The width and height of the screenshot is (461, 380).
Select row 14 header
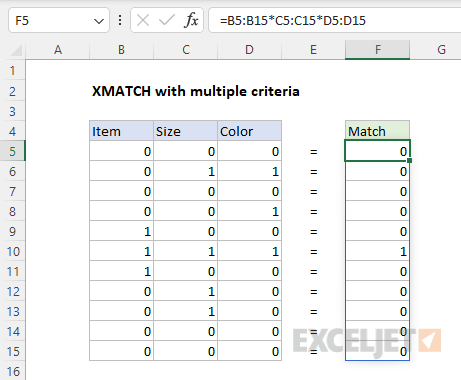(13, 331)
